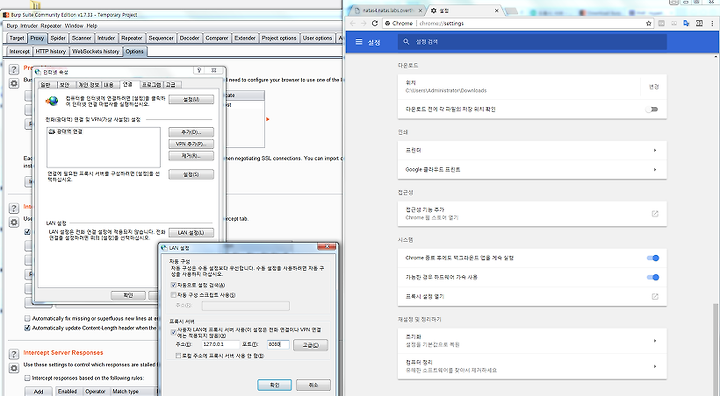The width and height of the screenshot is (720, 396).
Task: Select 보안 tab in Internet Properties
Action: coord(65,85)
